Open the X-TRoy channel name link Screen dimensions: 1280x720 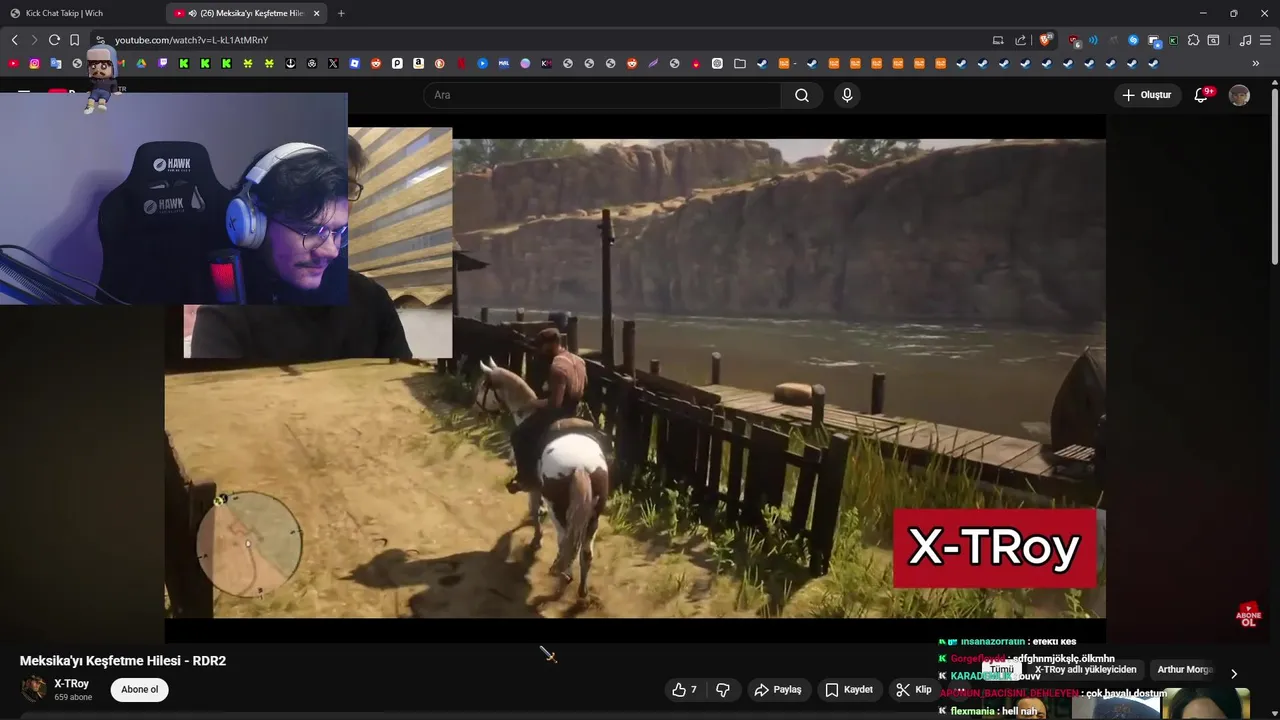pyautogui.click(x=71, y=684)
